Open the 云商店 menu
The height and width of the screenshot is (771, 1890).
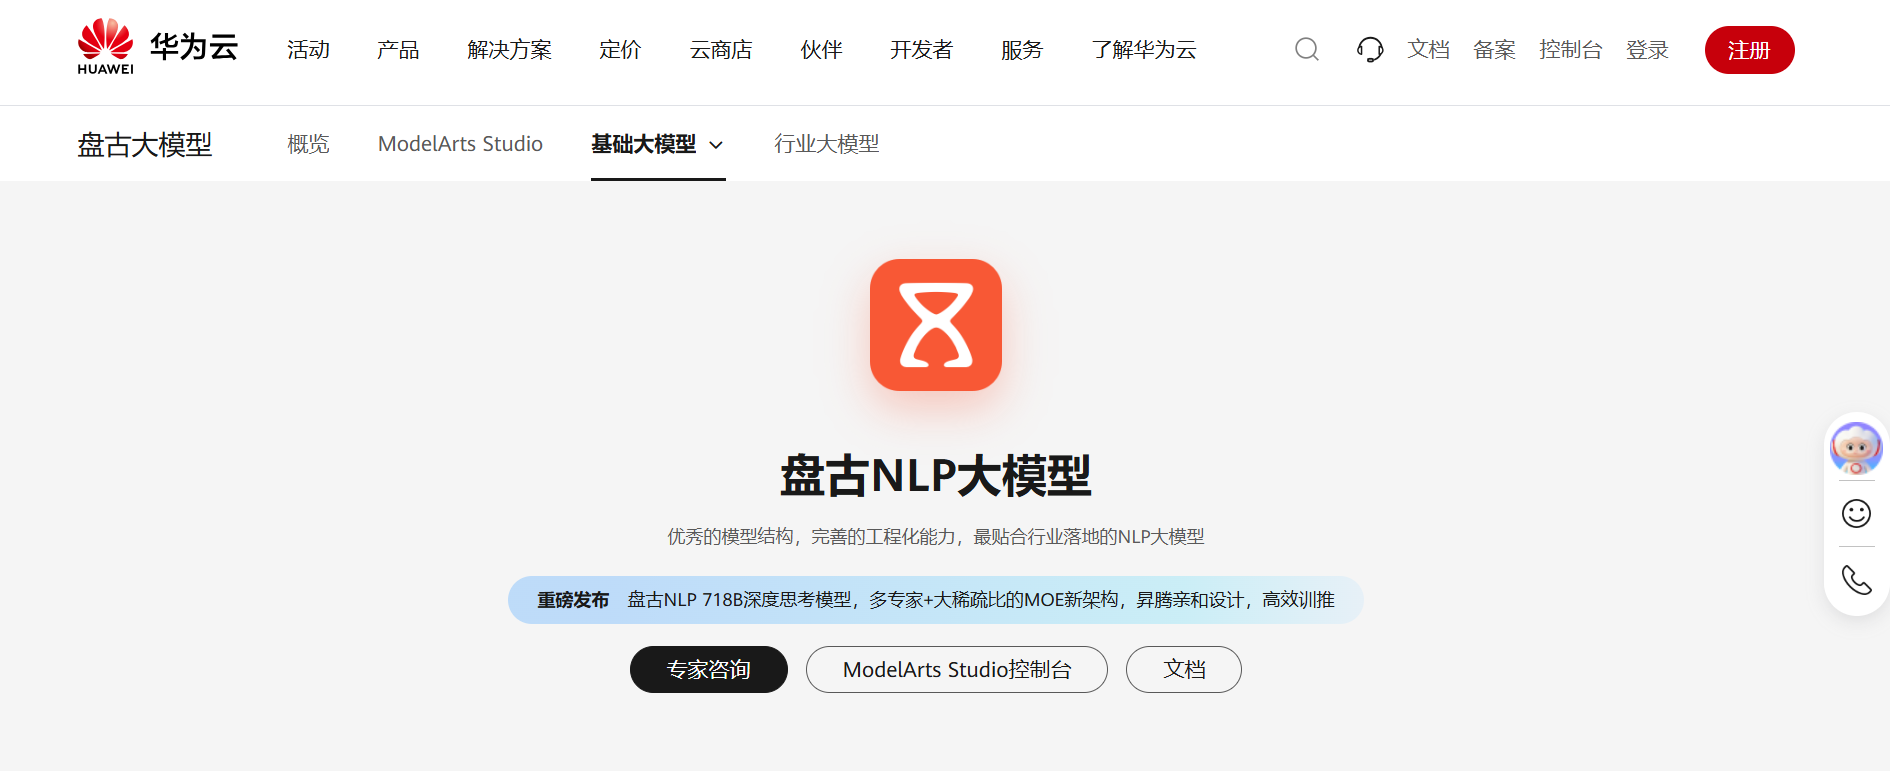(x=721, y=50)
